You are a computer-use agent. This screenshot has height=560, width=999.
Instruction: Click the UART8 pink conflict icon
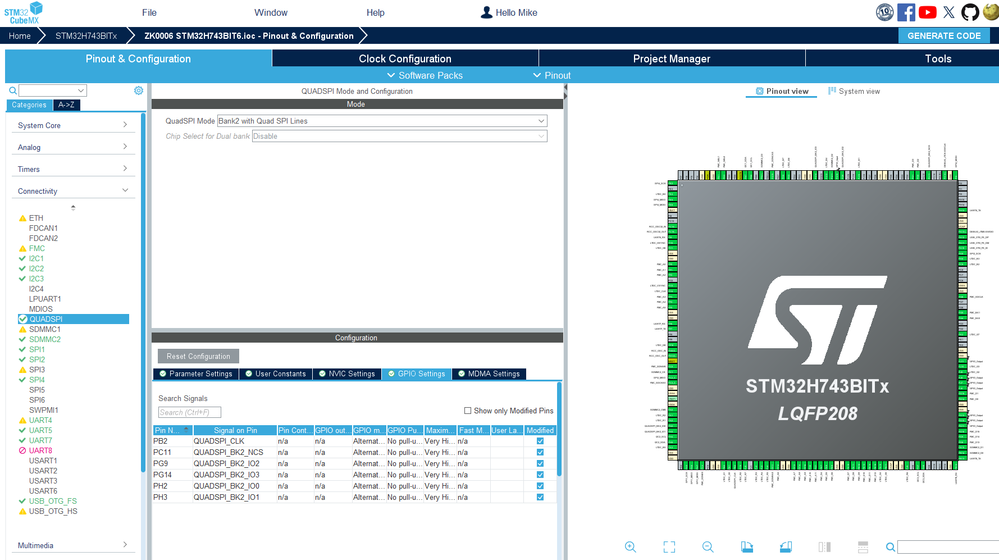(23, 450)
